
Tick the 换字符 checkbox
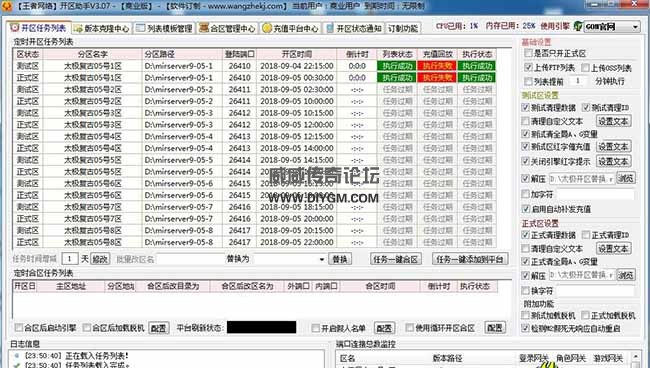[526, 291]
